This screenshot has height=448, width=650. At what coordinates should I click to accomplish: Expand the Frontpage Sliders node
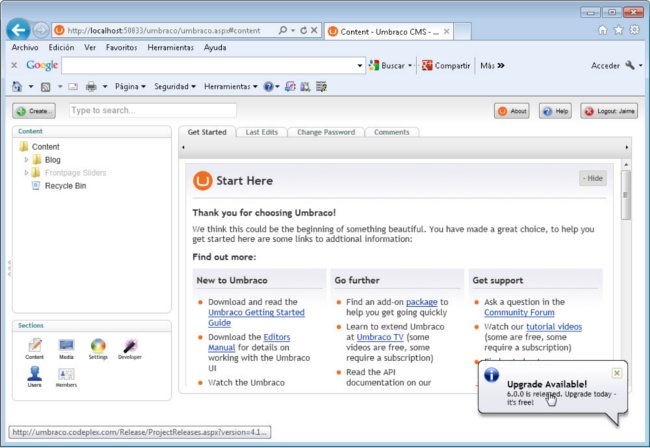(x=26, y=172)
